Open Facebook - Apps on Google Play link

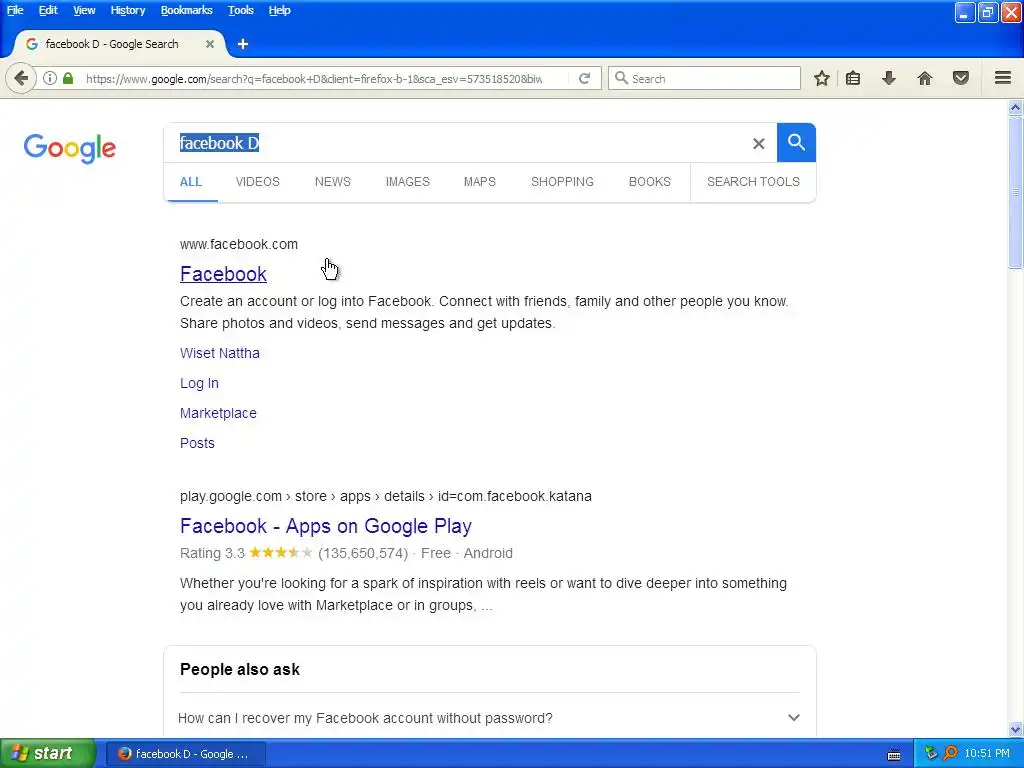(x=326, y=526)
